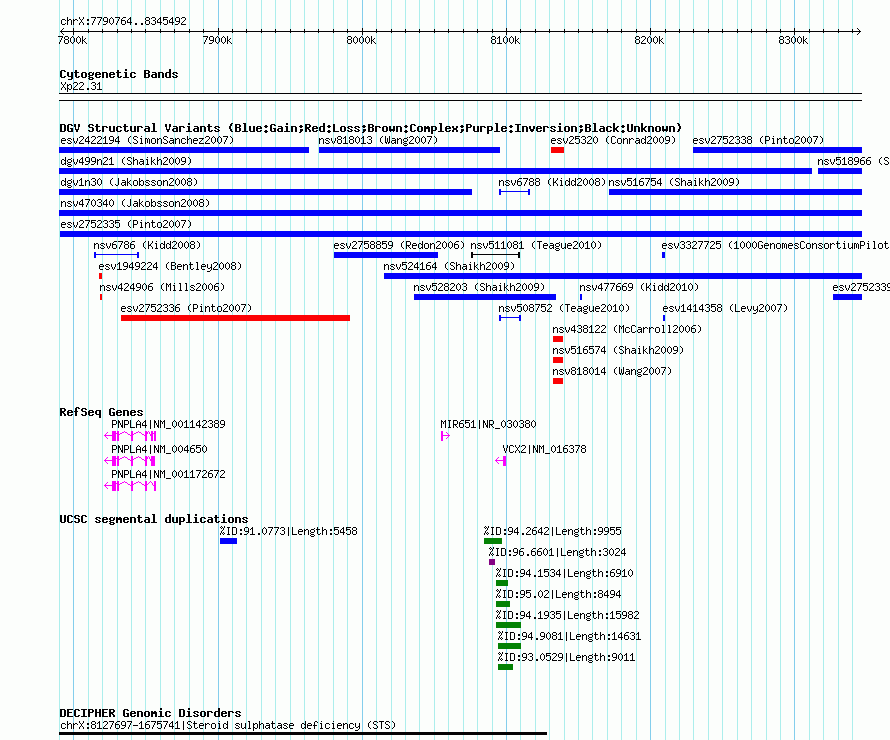Click the RefSeq Genes track title
The image size is (890, 740).
click(x=102, y=412)
